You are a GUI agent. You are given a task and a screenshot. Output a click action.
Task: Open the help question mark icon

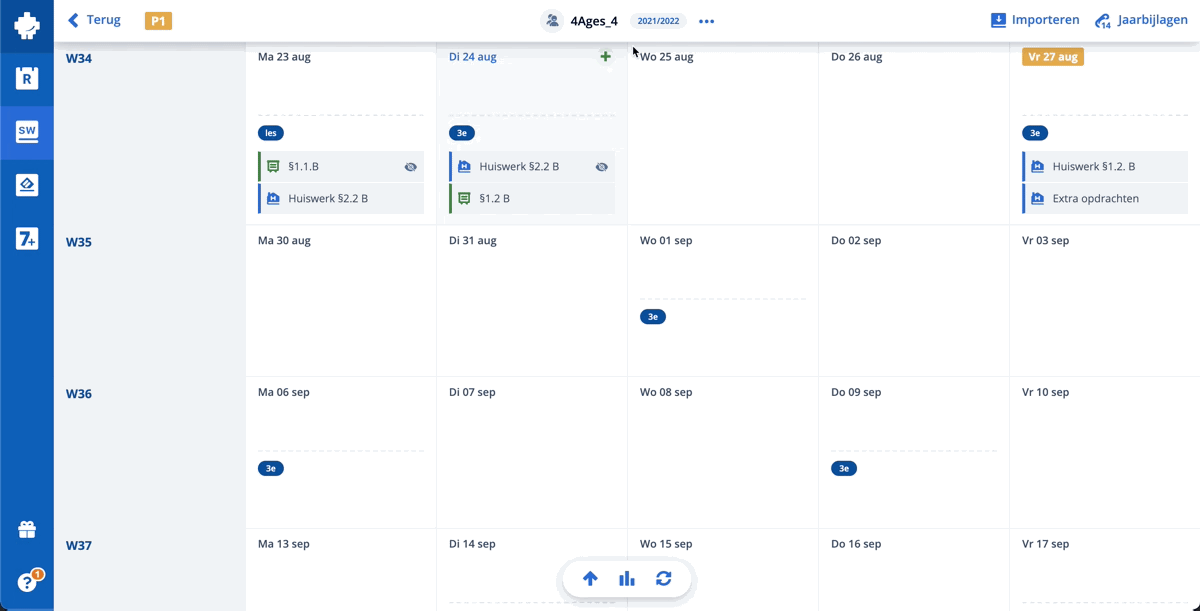[x=27, y=582]
